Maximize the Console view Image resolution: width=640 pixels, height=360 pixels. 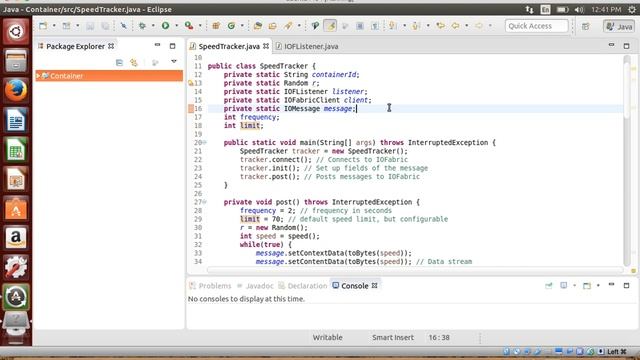coord(627,286)
